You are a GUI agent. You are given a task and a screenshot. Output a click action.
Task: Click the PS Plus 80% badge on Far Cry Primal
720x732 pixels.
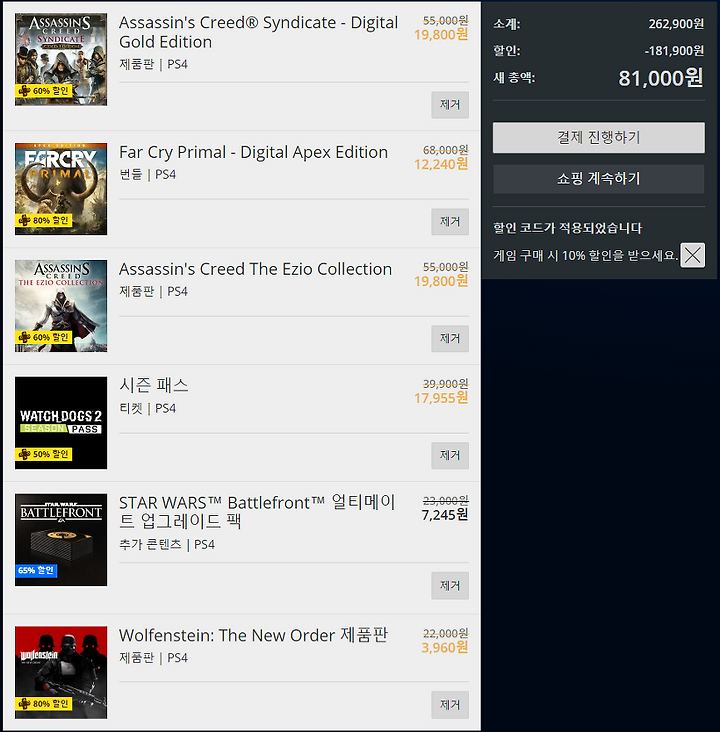44,220
